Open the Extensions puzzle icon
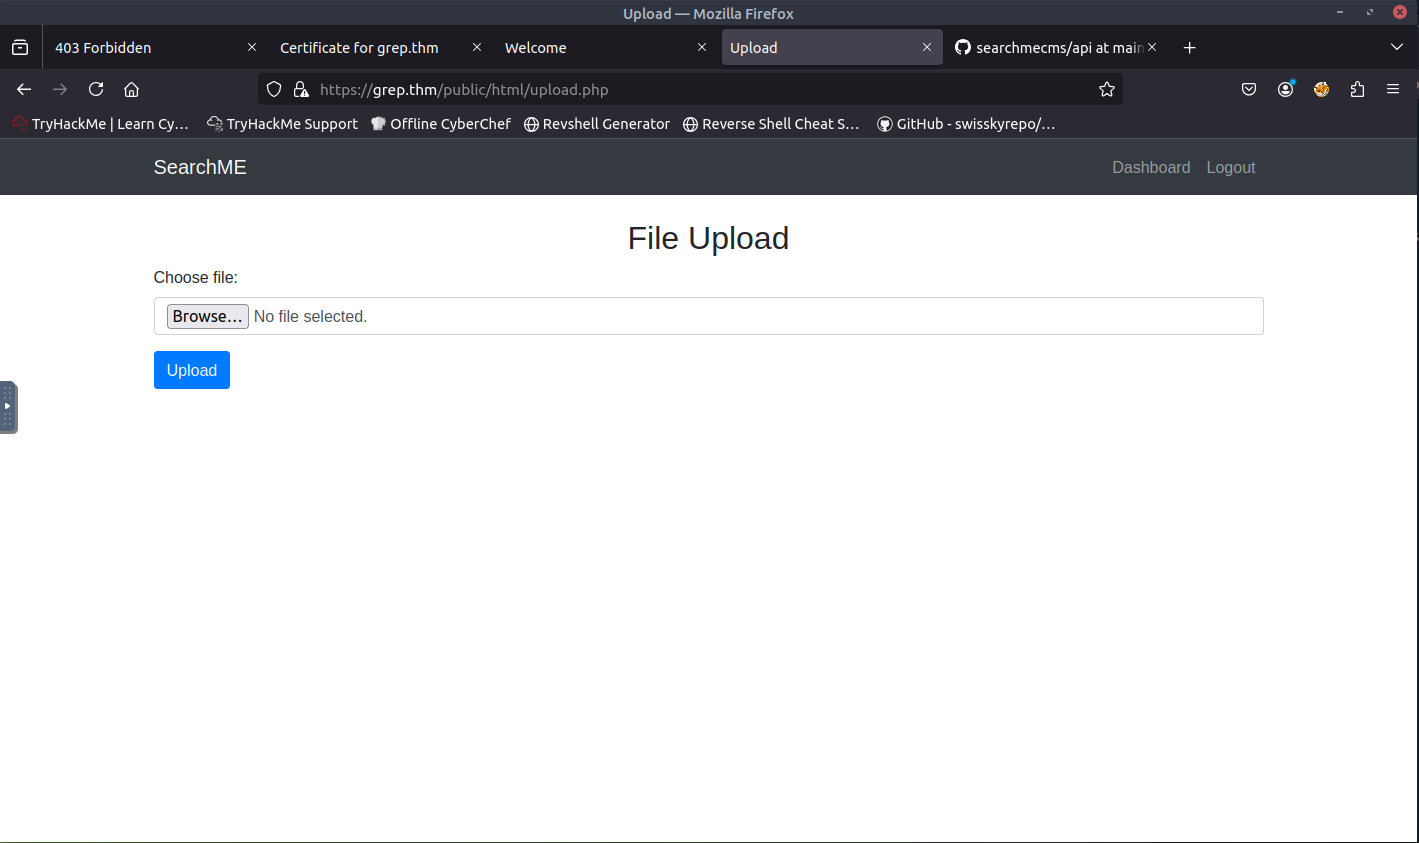 (1357, 89)
